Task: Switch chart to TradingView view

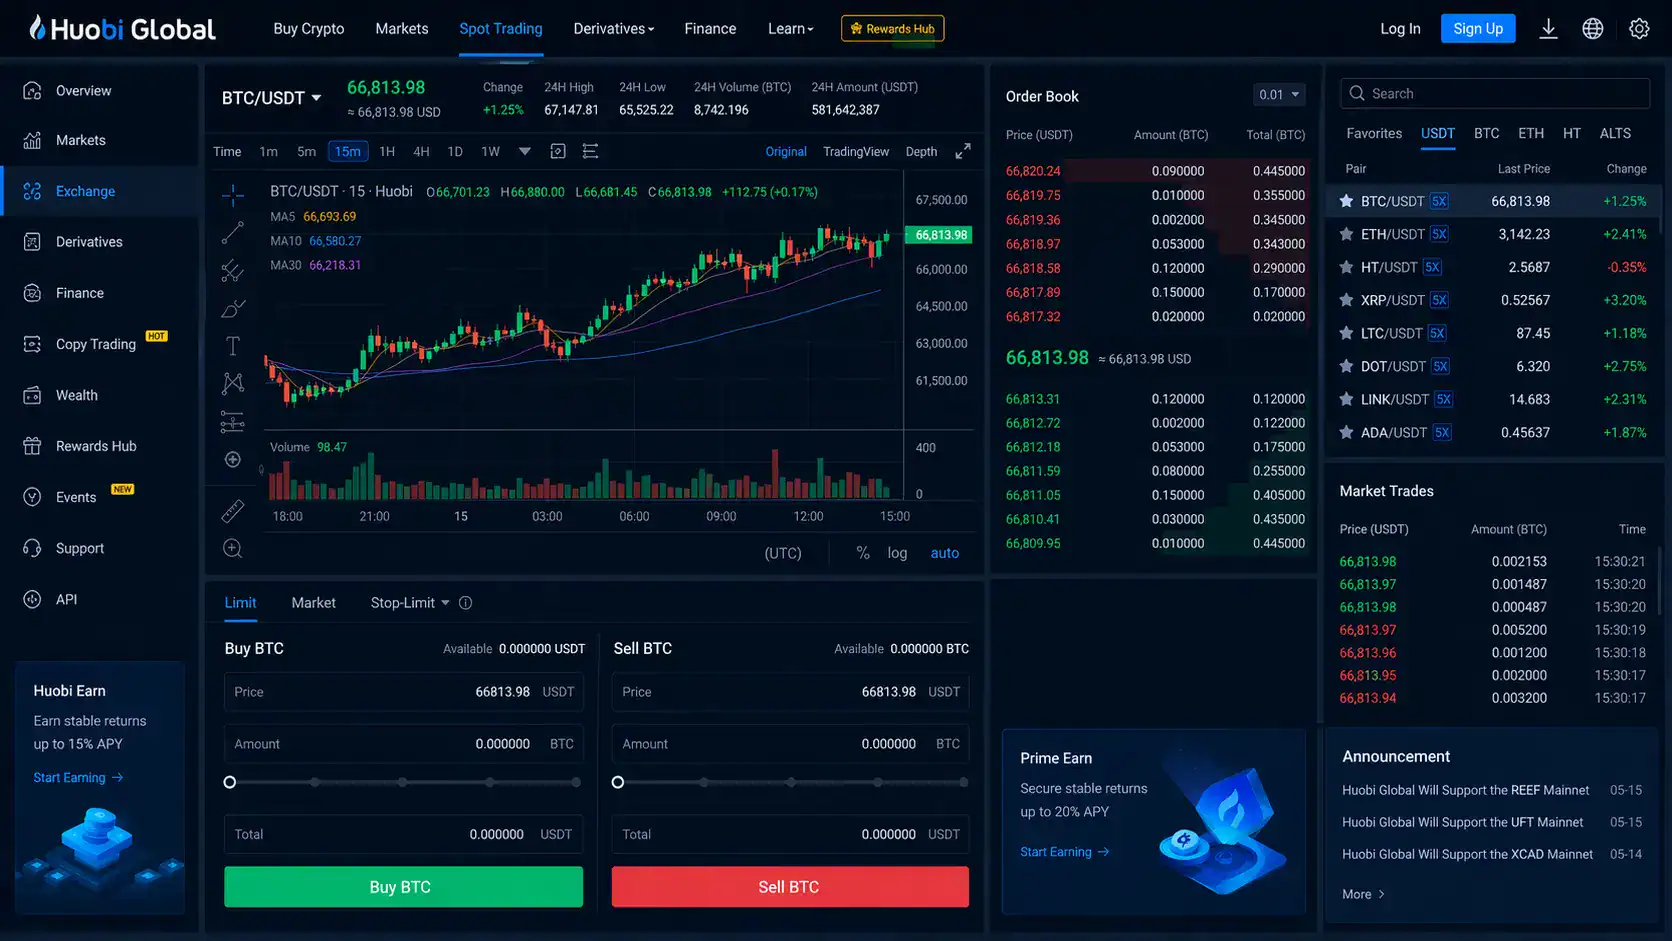Action: pyautogui.click(x=856, y=152)
